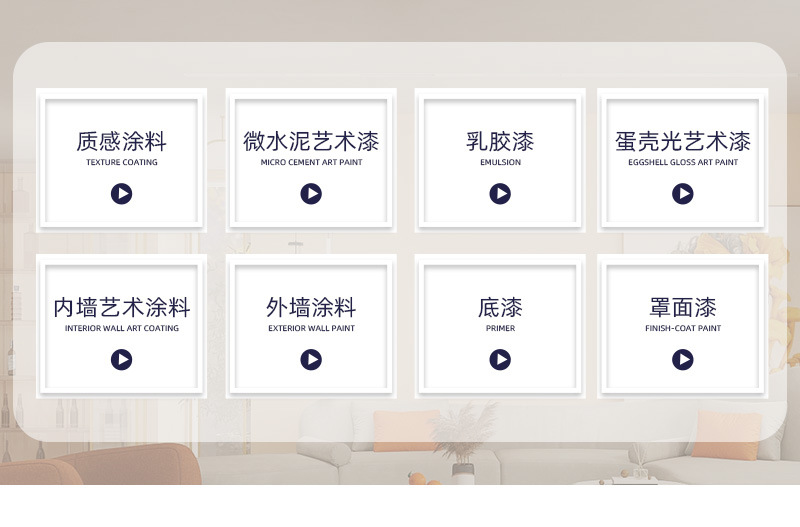The image size is (800, 527).
Task: Click the PRIMER subtitle text
Action: pos(500,328)
